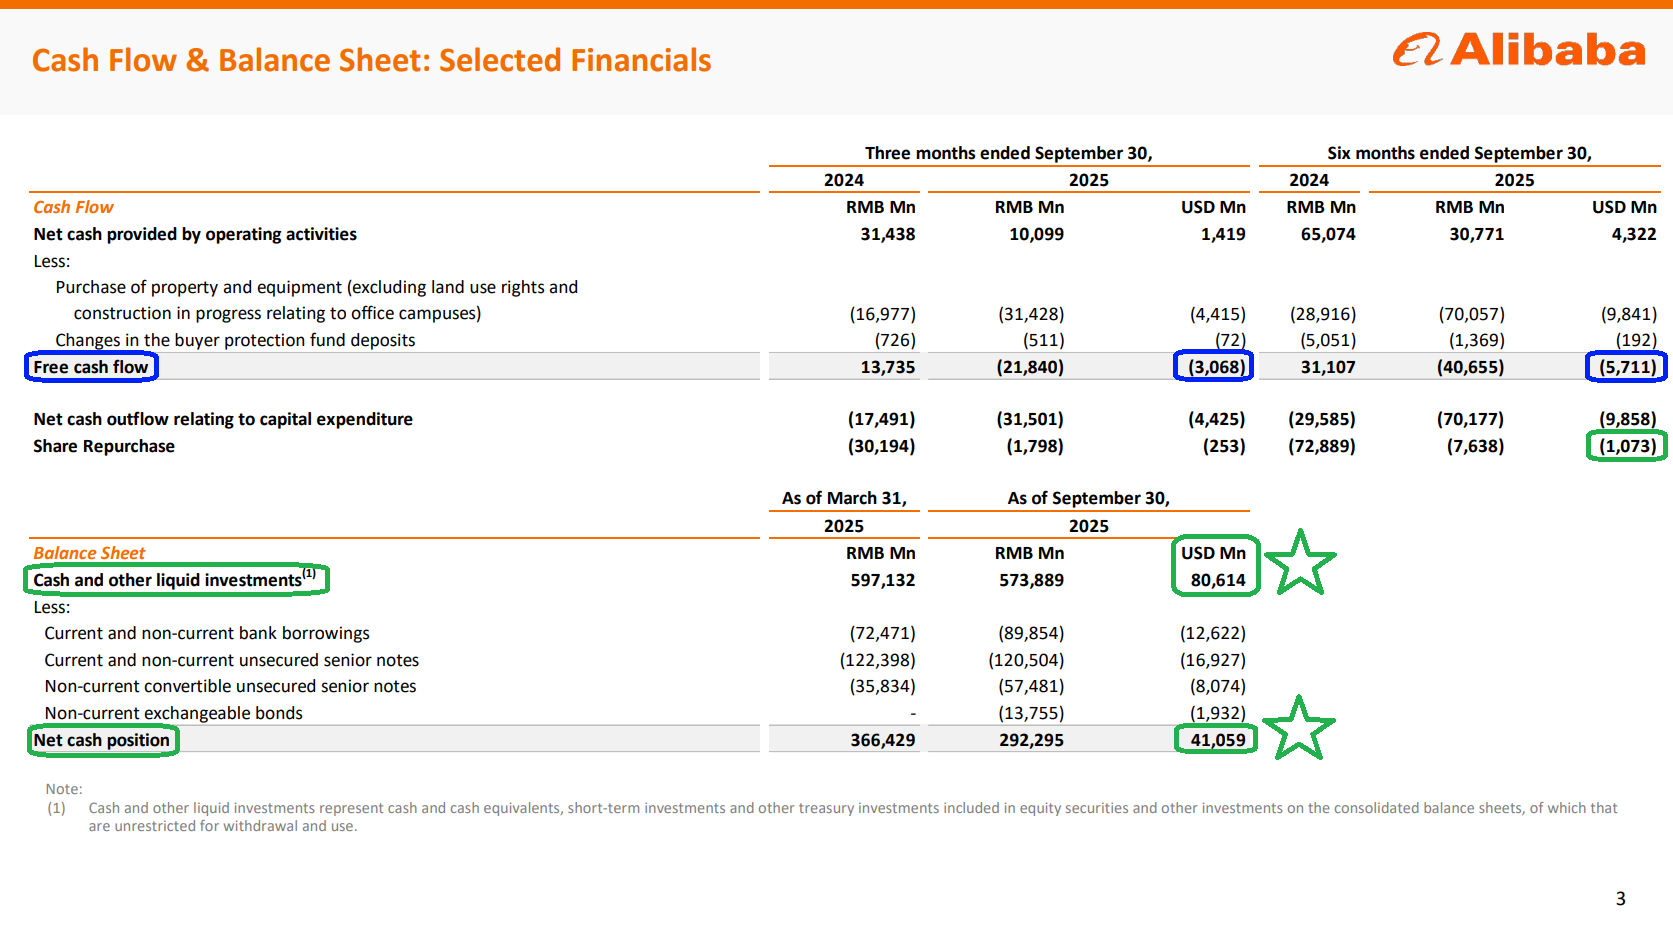1673x939 pixels.
Task: Click the slide title Cash Flow & Balance Sheet
Action: [371, 61]
